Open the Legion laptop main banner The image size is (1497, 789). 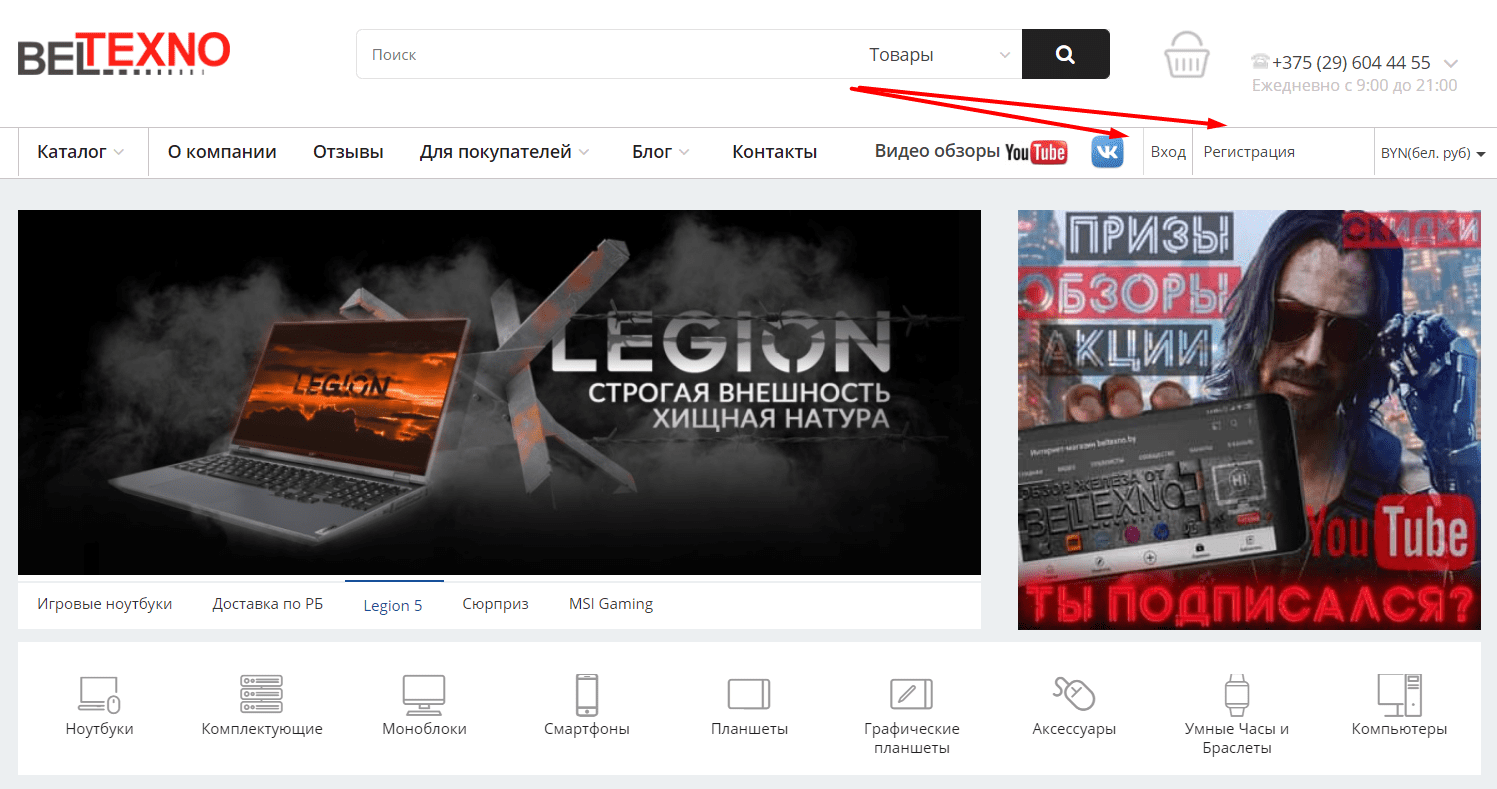pyautogui.click(x=499, y=392)
